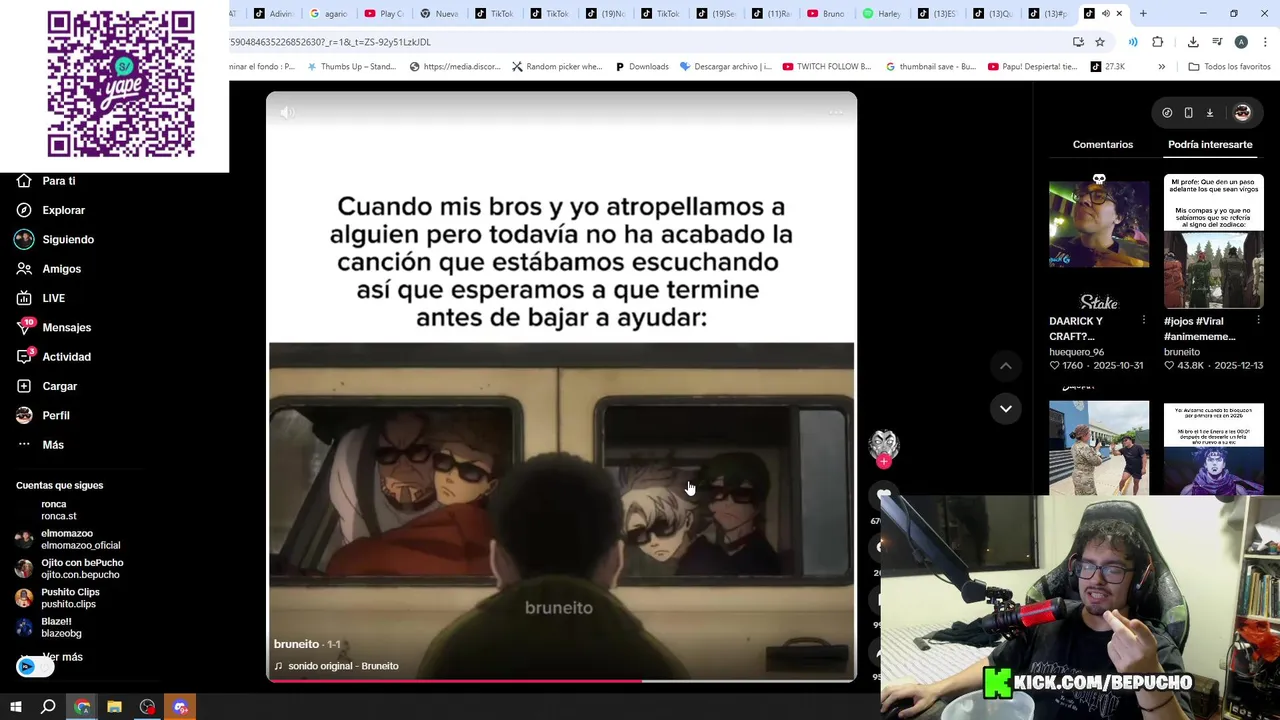
Task: Switch to Harley Spotify tab
Action: click(882, 14)
